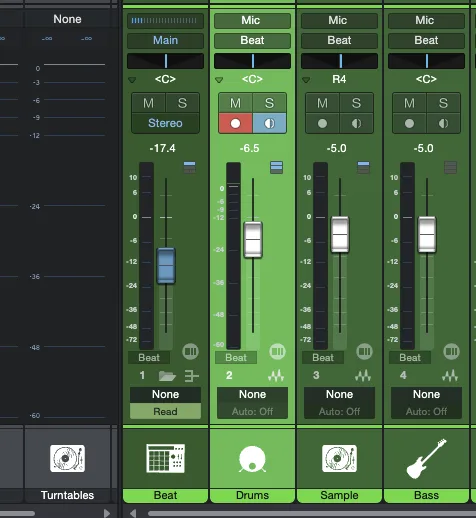This screenshot has width=476, height=518.
Task: Open channel editor button on Beat channel 1
Action: [190, 351]
